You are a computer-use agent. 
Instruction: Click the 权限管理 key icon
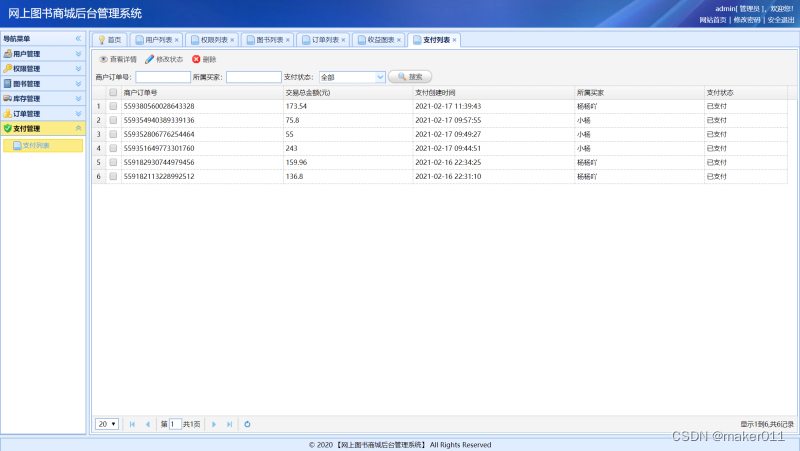(x=8, y=68)
